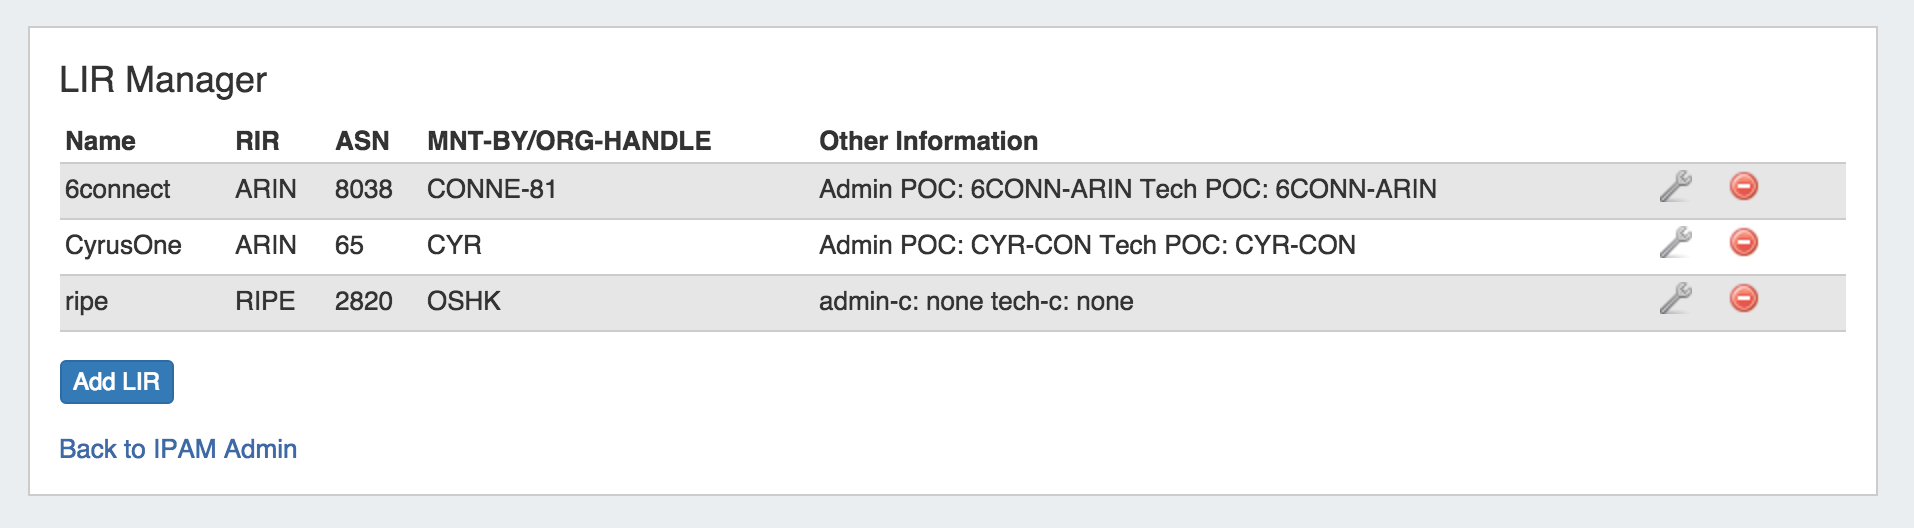
Task: Click the LIR Manager page heading
Action: coord(163,80)
